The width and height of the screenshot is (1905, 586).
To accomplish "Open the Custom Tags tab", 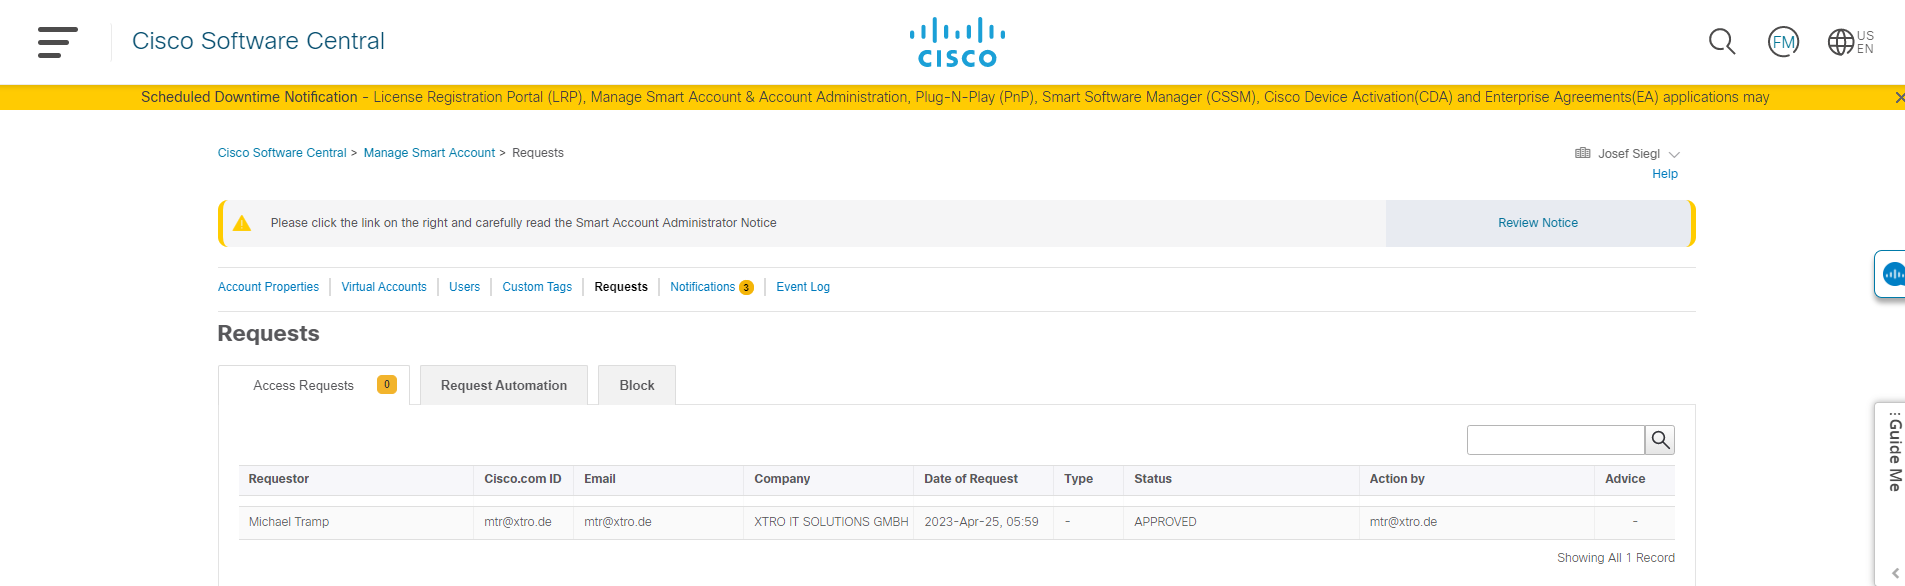I will click(x=537, y=287).
